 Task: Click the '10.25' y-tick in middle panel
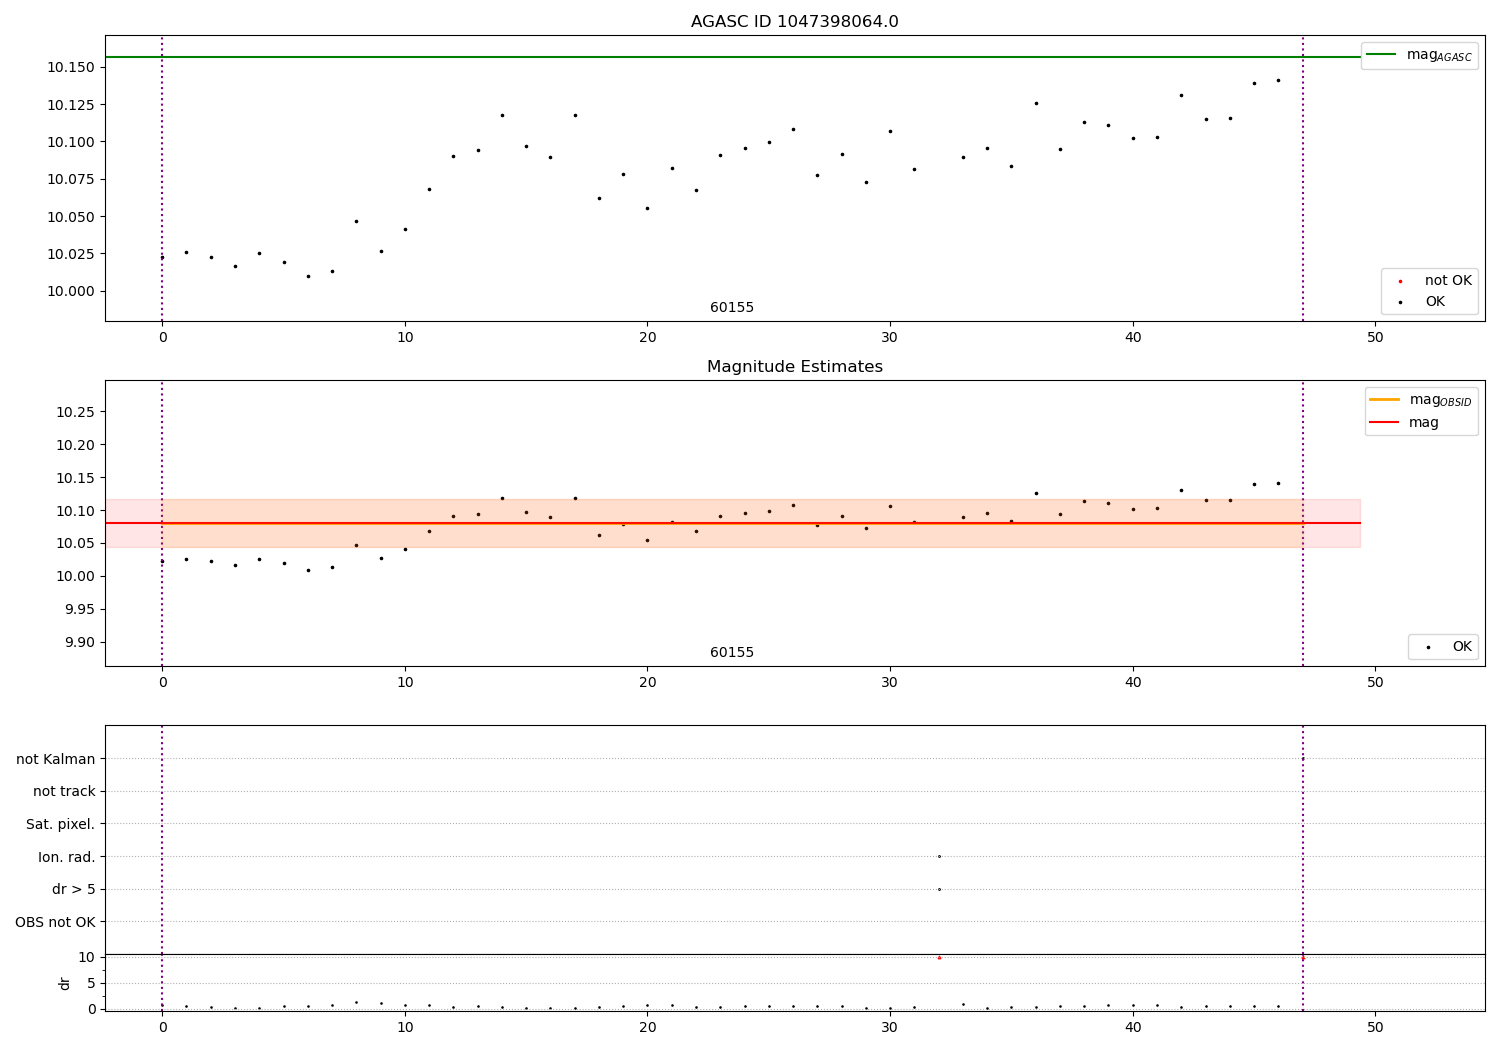pos(76,412)
